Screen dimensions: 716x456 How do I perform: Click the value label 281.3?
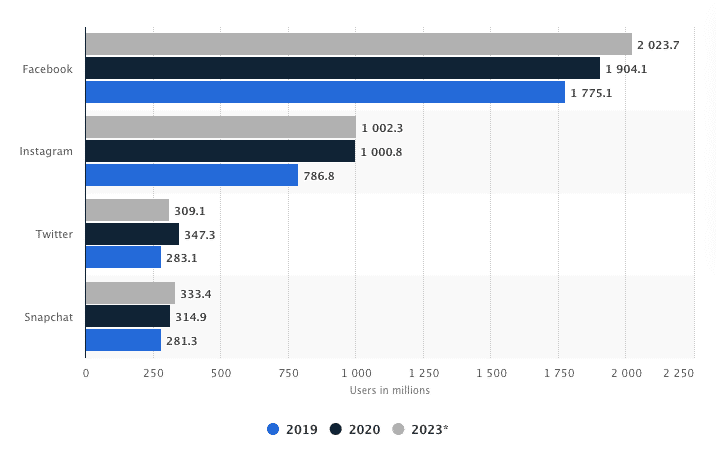tap(182, 341)
